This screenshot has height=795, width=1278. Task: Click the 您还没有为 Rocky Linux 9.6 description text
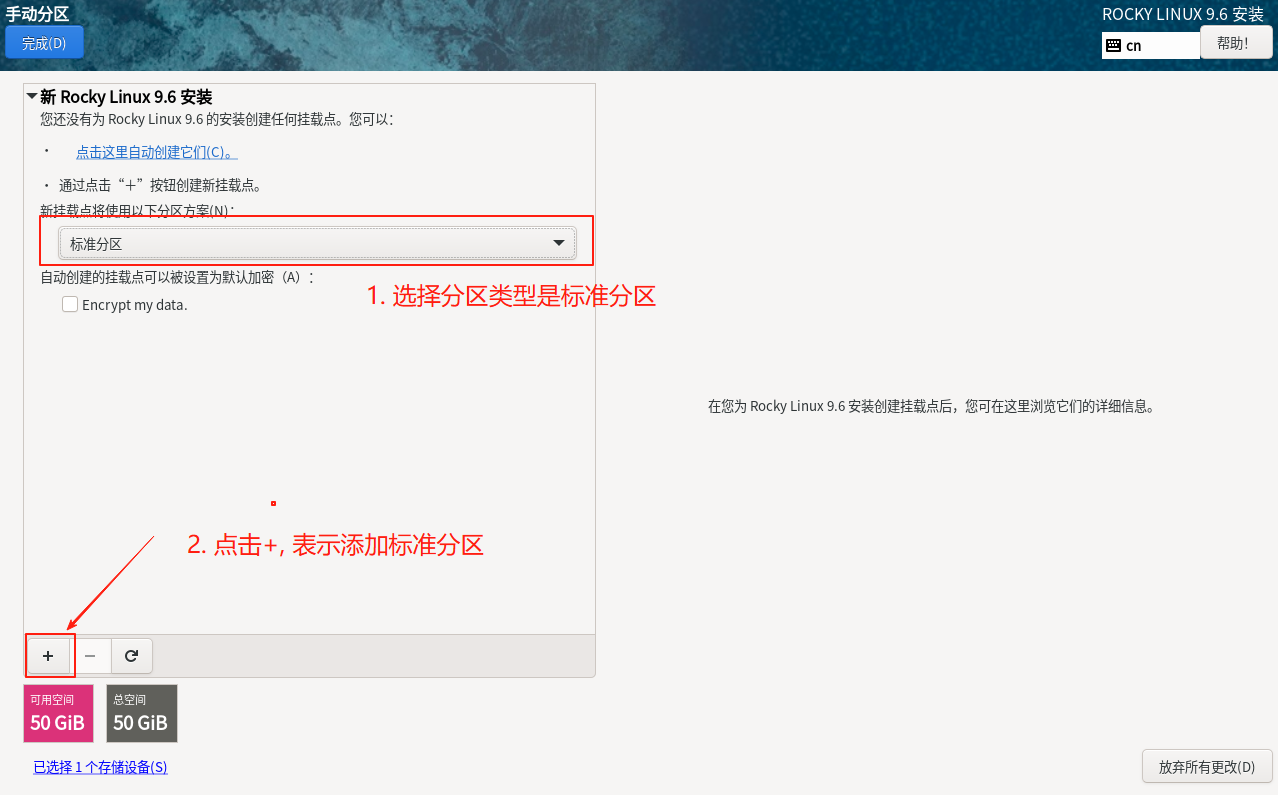coord(217,119)
